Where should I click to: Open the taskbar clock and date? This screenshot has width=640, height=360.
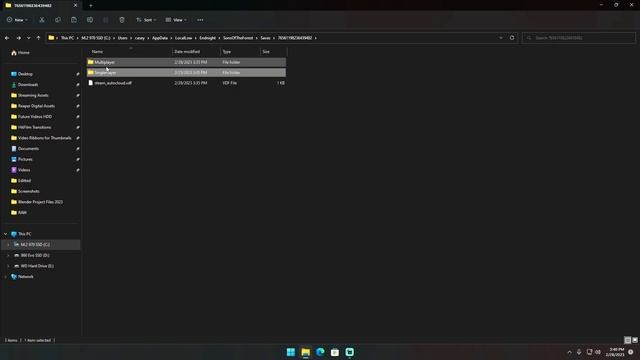coord(615,352)
